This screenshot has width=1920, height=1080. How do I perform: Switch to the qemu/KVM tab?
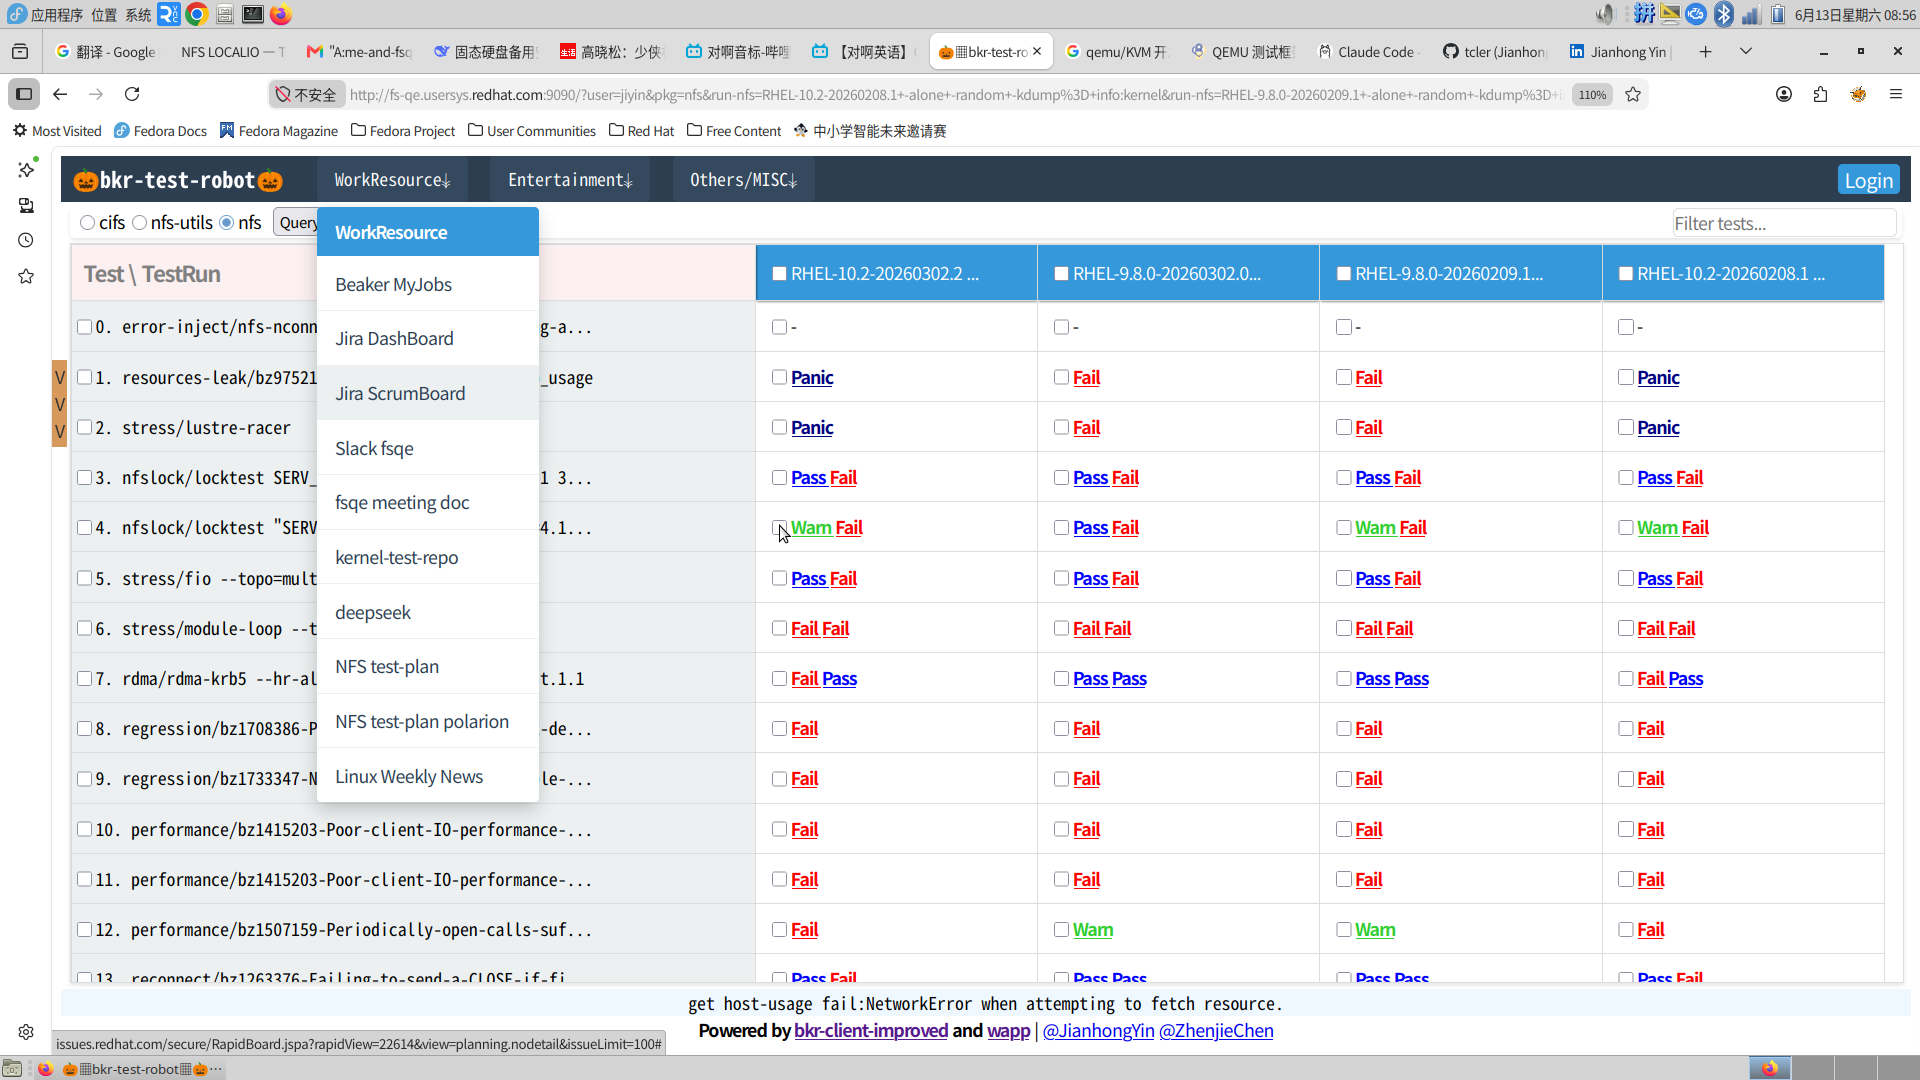point(1116,51)
